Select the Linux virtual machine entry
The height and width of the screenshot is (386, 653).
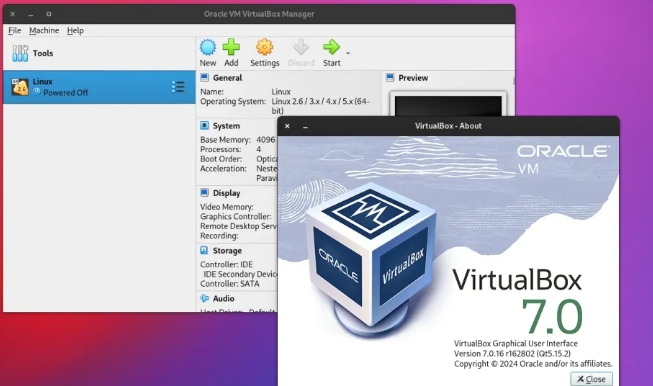(x=99, y=87)
